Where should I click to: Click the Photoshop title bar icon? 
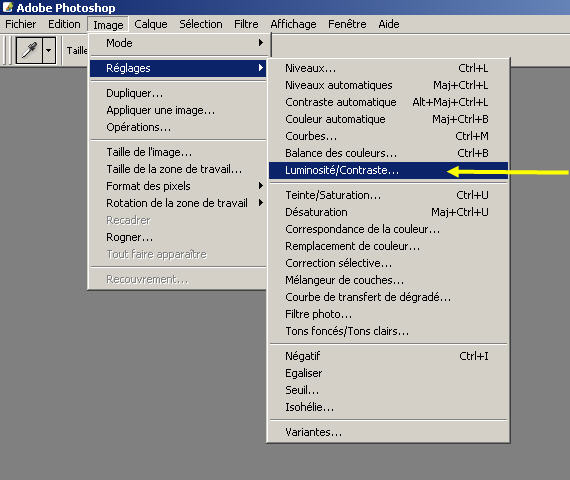point(8,7)
